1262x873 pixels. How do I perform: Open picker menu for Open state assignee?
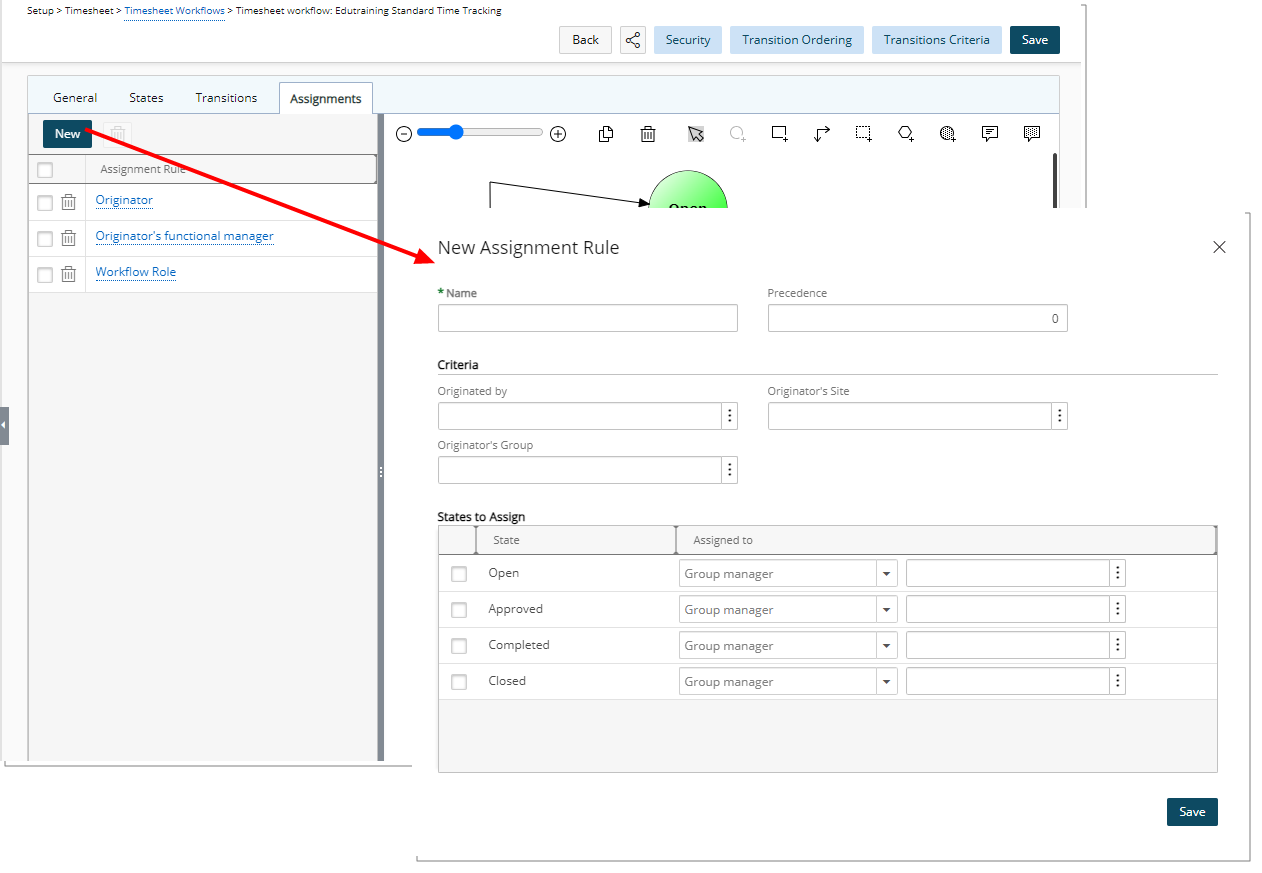tap(1118, 573)
